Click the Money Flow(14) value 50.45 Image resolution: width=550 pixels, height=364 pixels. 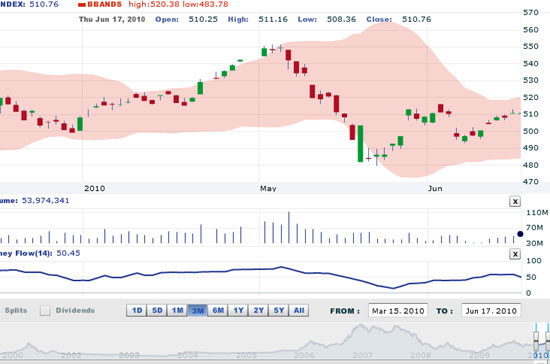pos(68,253)
